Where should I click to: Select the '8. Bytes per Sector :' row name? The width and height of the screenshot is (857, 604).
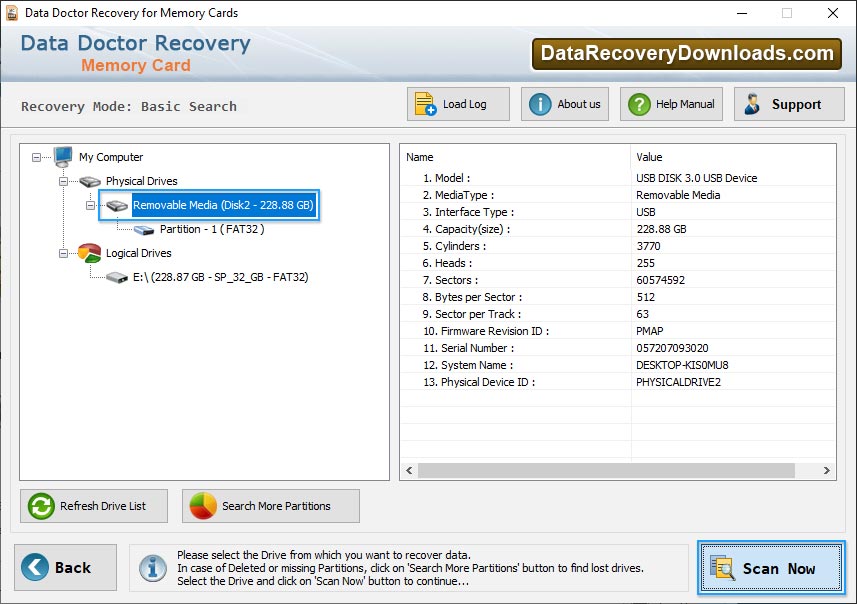472,297
